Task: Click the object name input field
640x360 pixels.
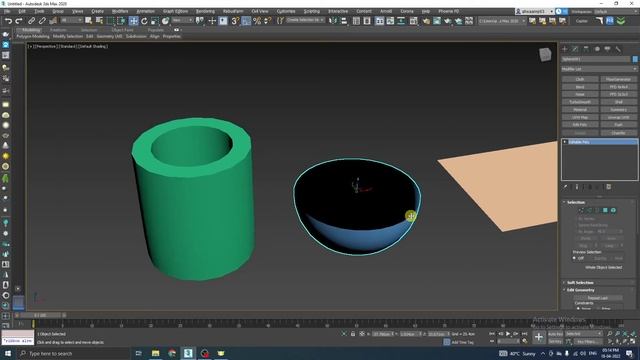Action: click(596, 59)
